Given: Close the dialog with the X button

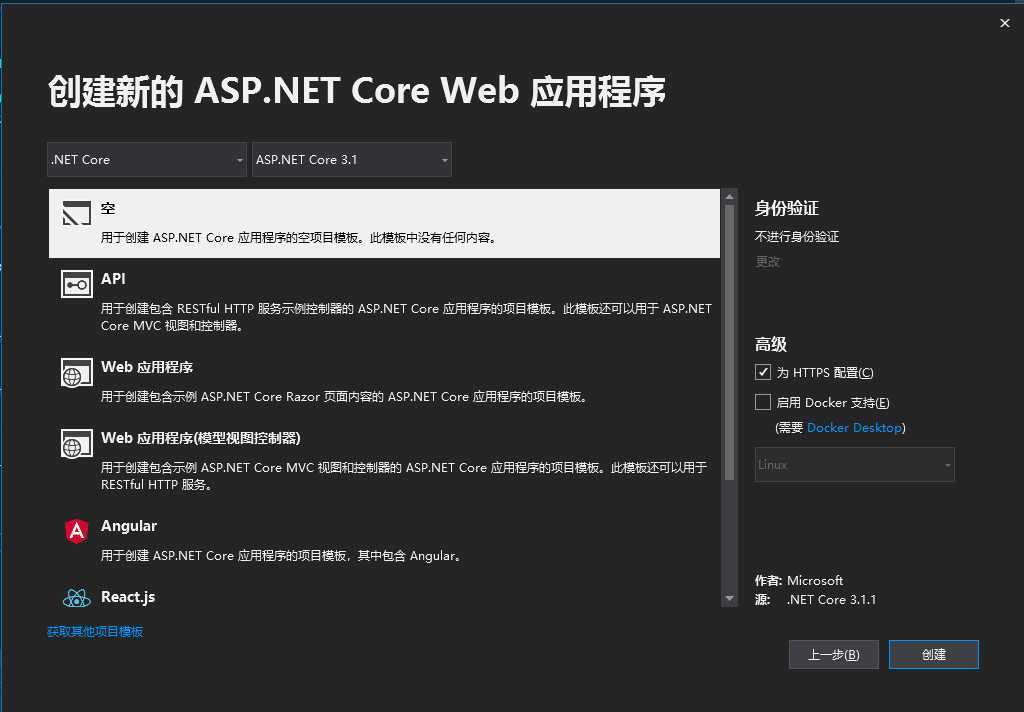Looking at the screenshot, I should 1004,23.
